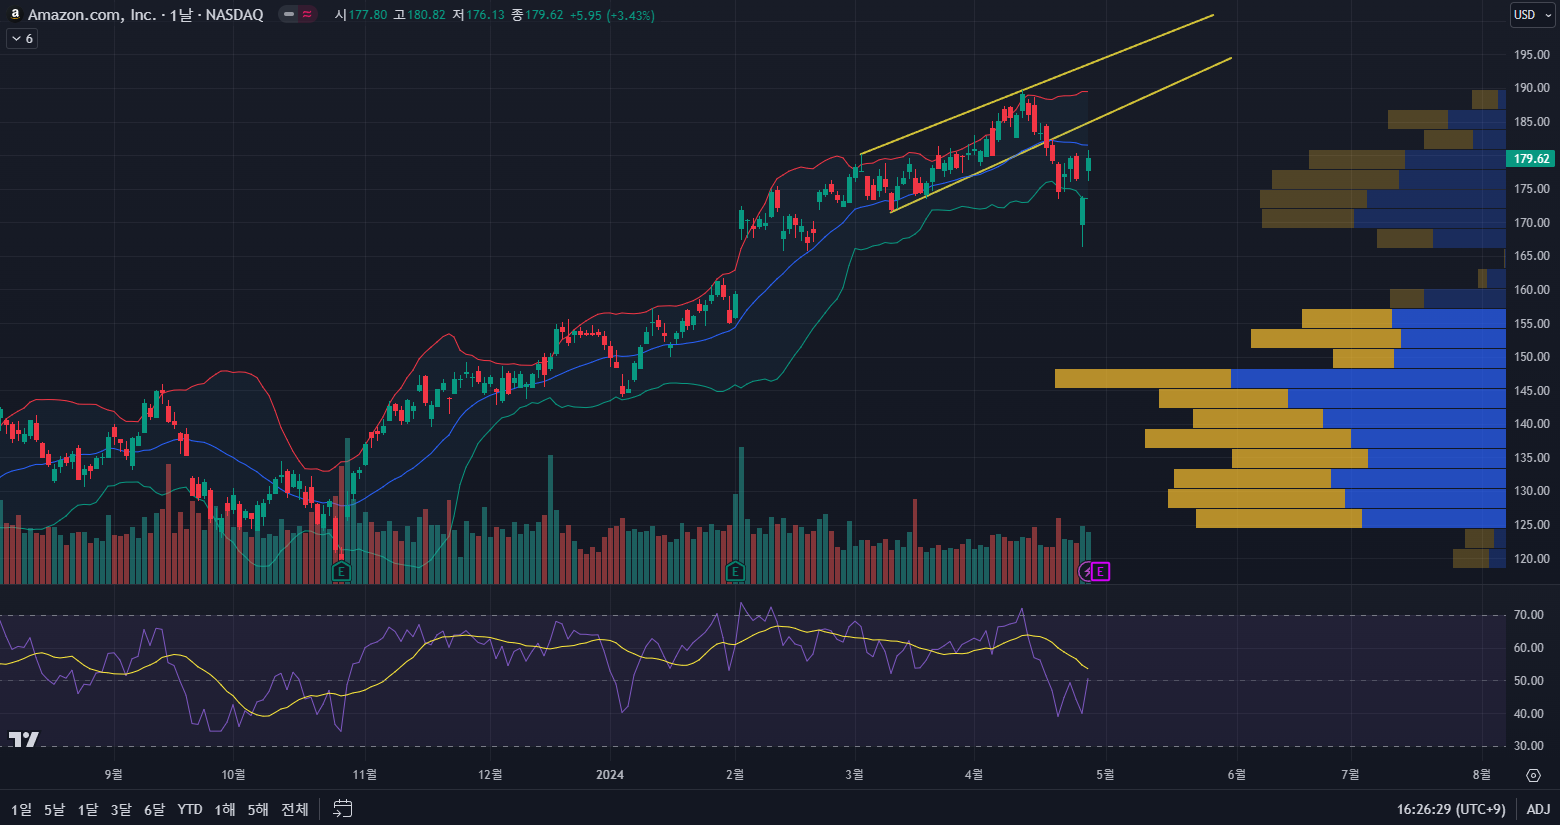Click the opening price value 177.80
Screen dimensions: 1560x825
click(x=368, y=15)
